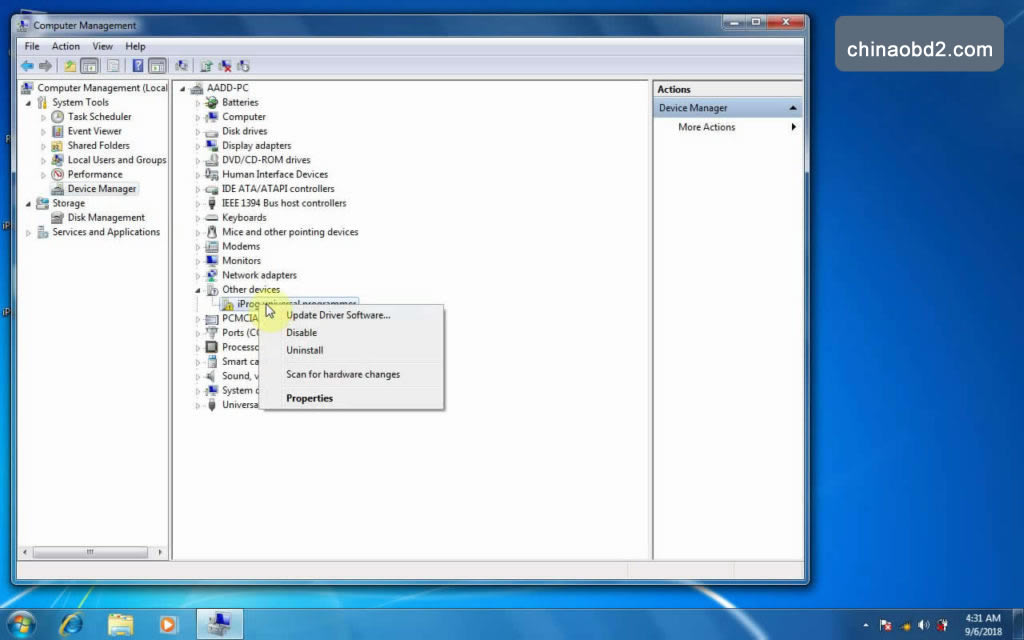Image resolution: width=1024 pixels, height=640 pixels.
Task: Collapse the Storage node
Action: point(28,203)
